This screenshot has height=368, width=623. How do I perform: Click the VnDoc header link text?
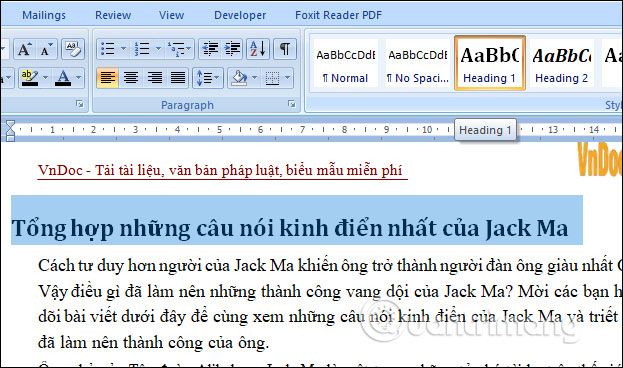[221, 170]
